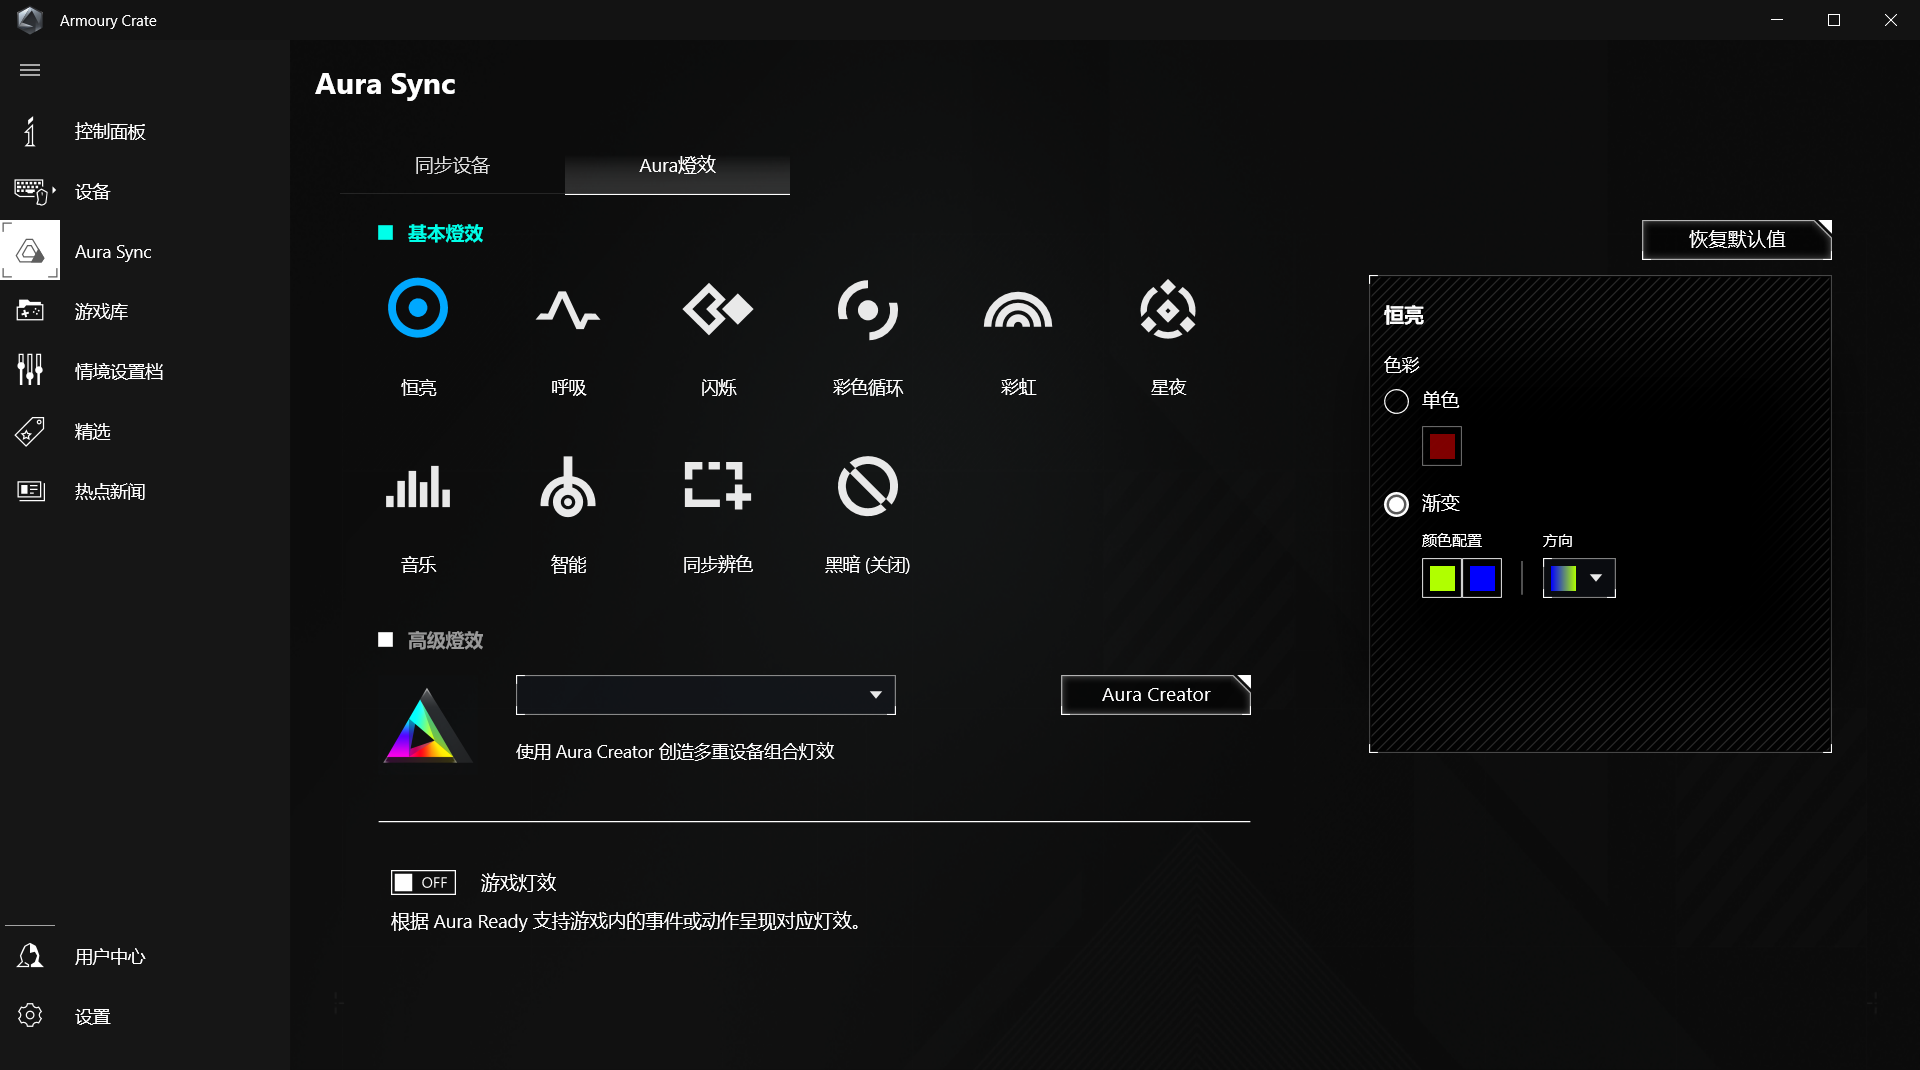Open the 方向 gradient direction dropdown
The width and height of the screenshot is (1920, 1070).
coord(1579,578)
